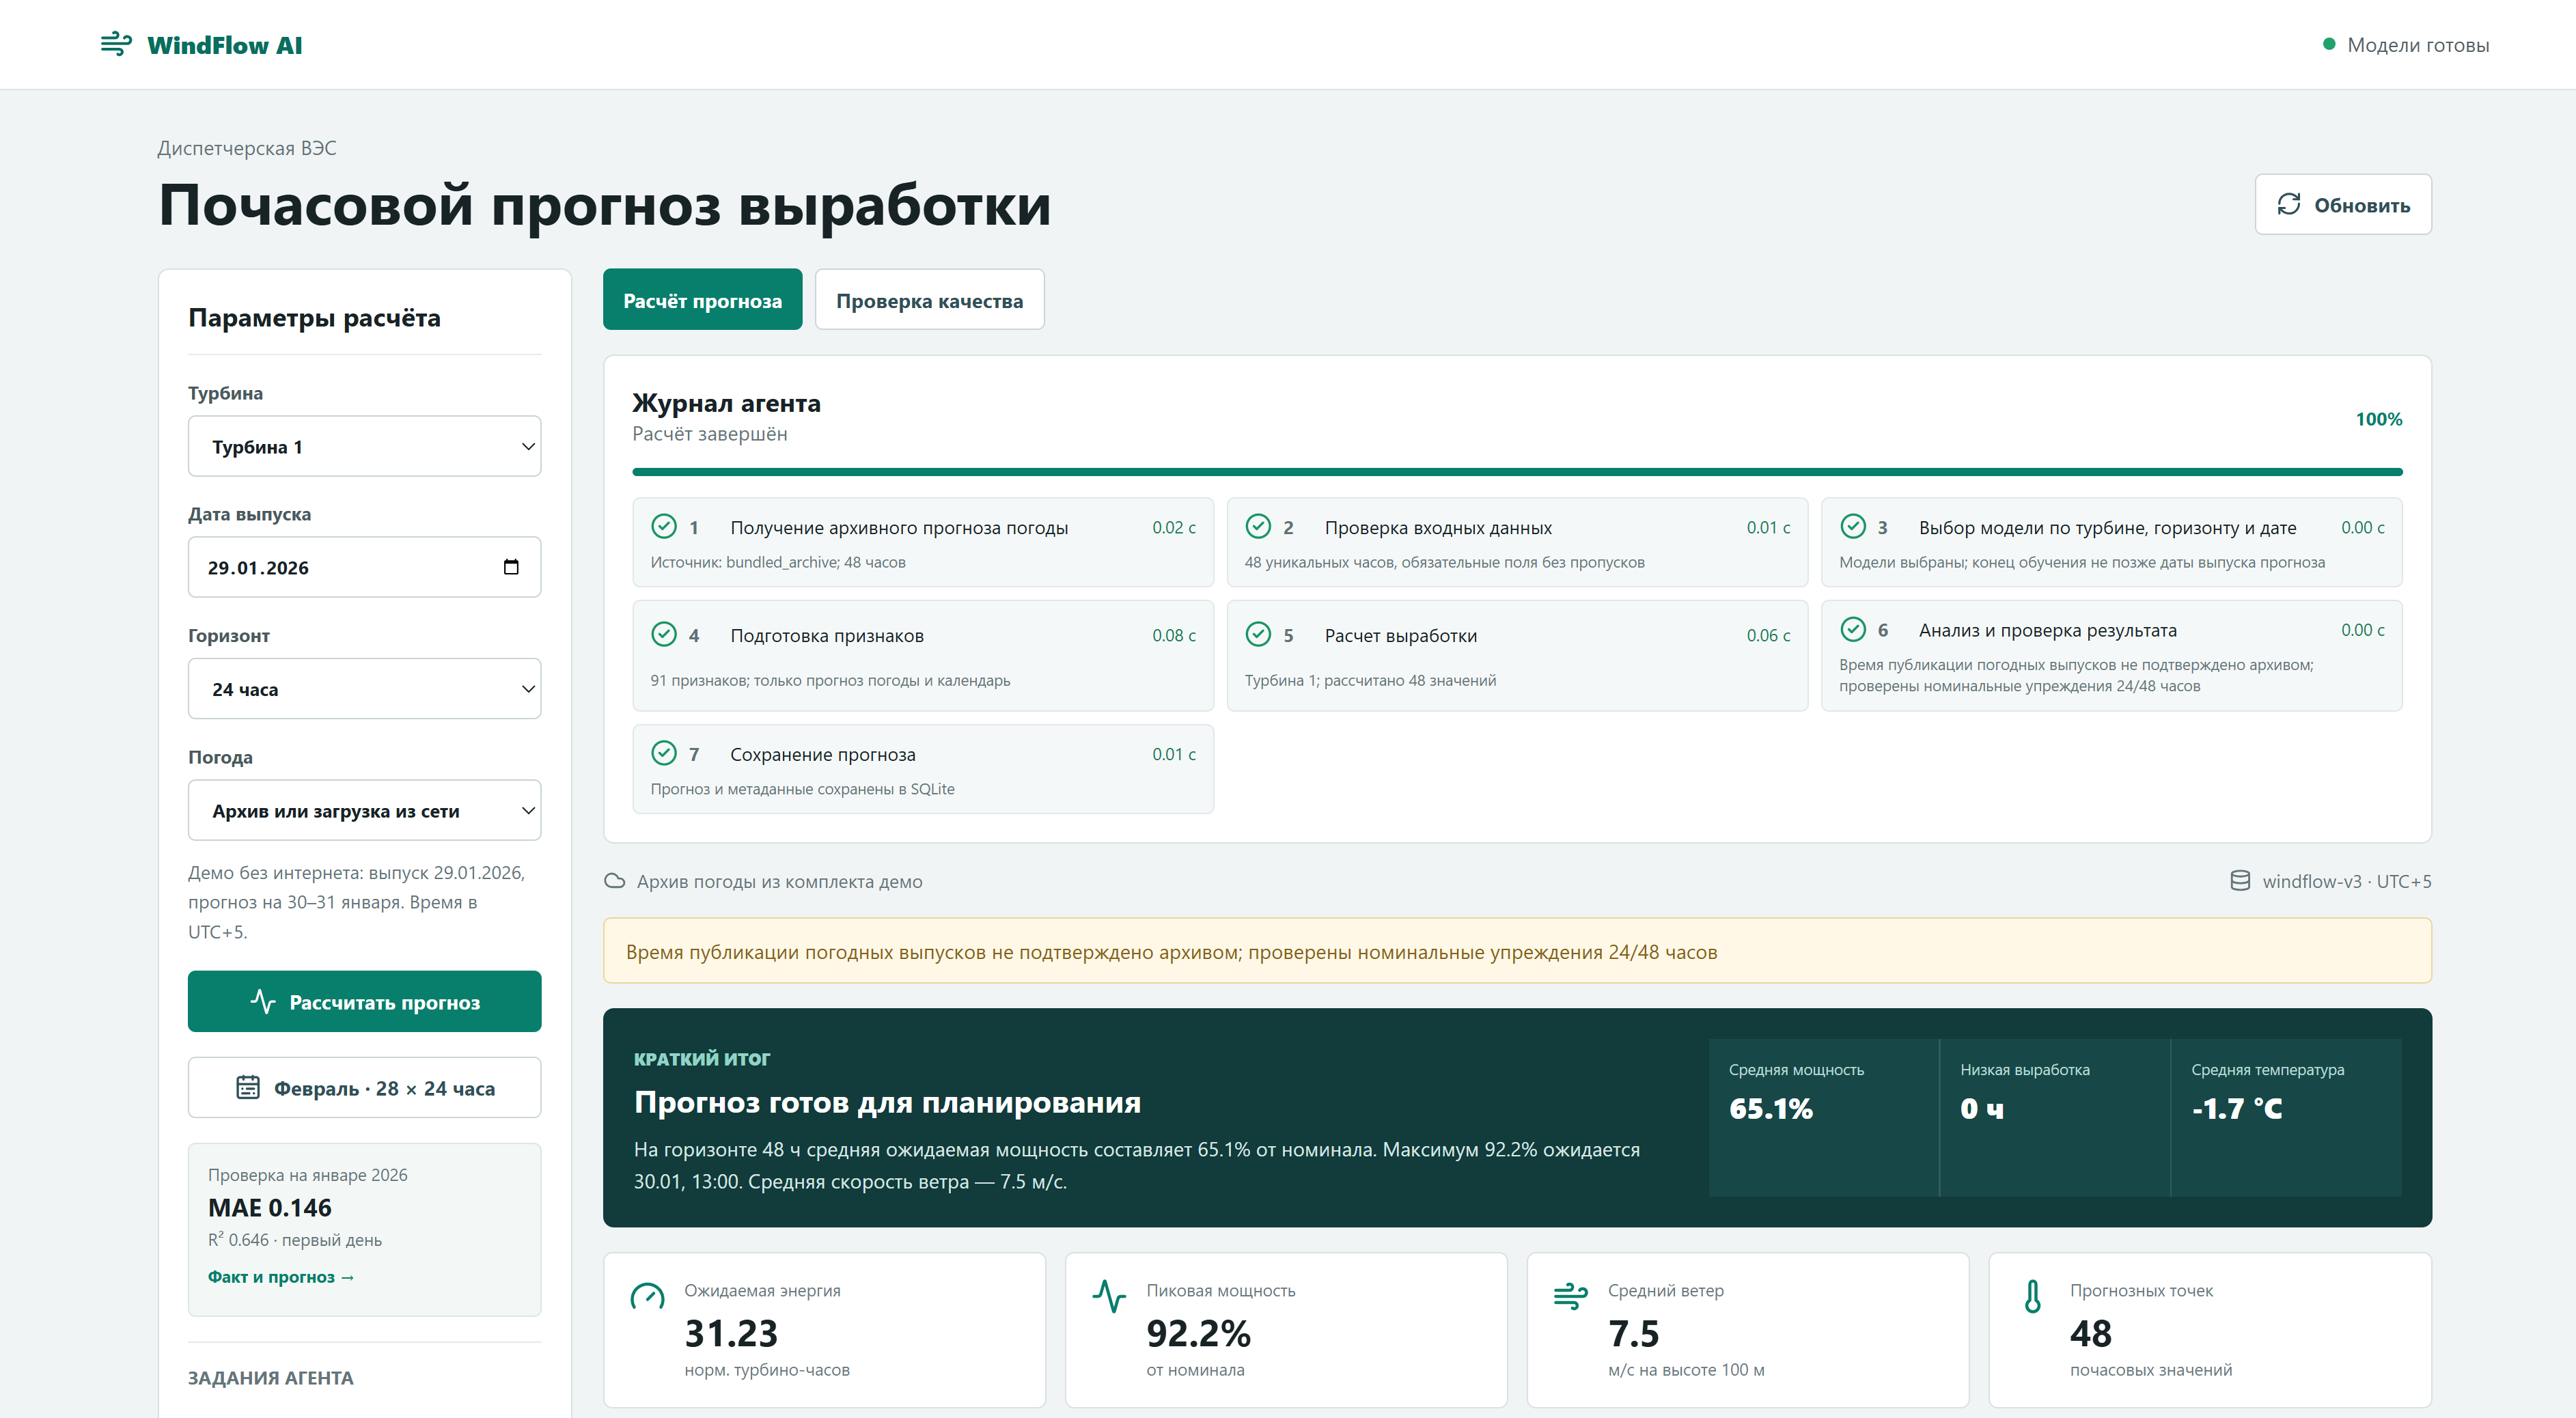Screen dimensions: 2576x1418
Task: Click the Модели готовы status text
Action: pyautogui.click(x=2418, y=45)
